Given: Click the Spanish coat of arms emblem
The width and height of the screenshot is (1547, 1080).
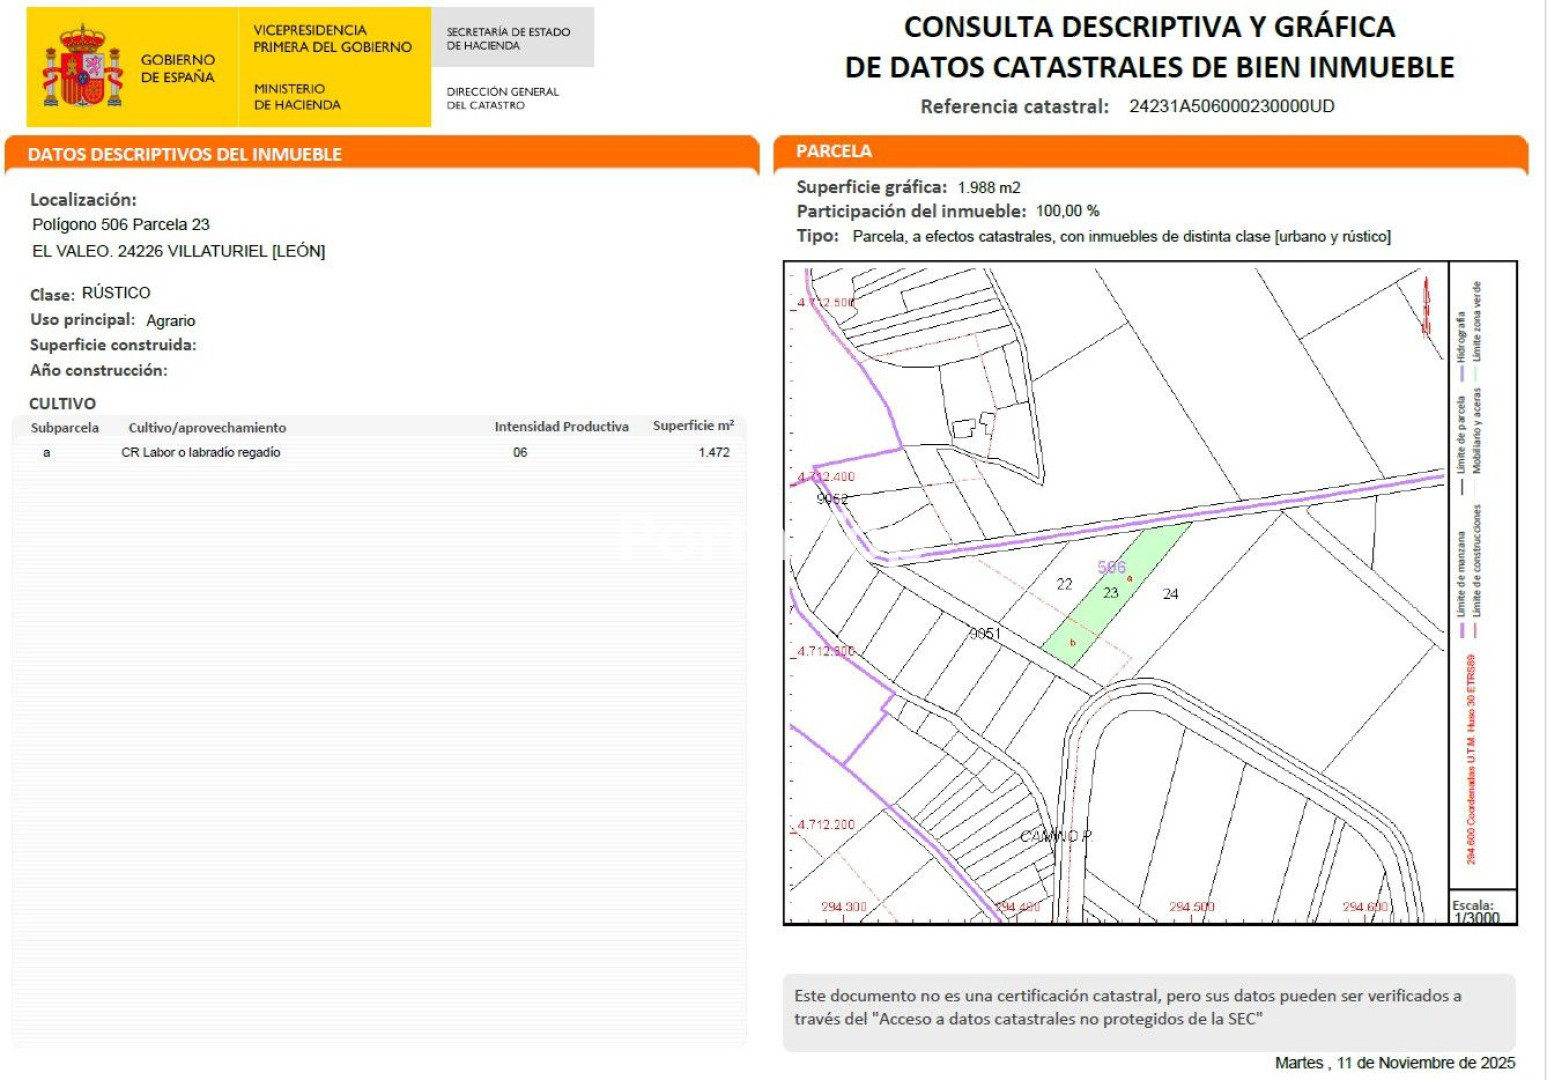Looking at the screenshot, I should pyautogui.click(x=82, y=67).
